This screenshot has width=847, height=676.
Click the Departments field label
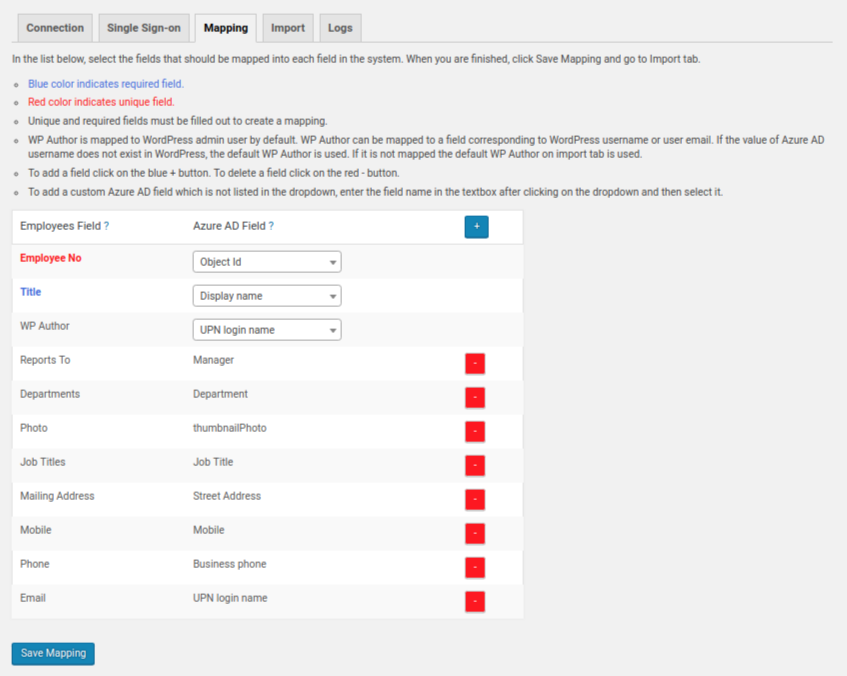(x=50, y=394)
